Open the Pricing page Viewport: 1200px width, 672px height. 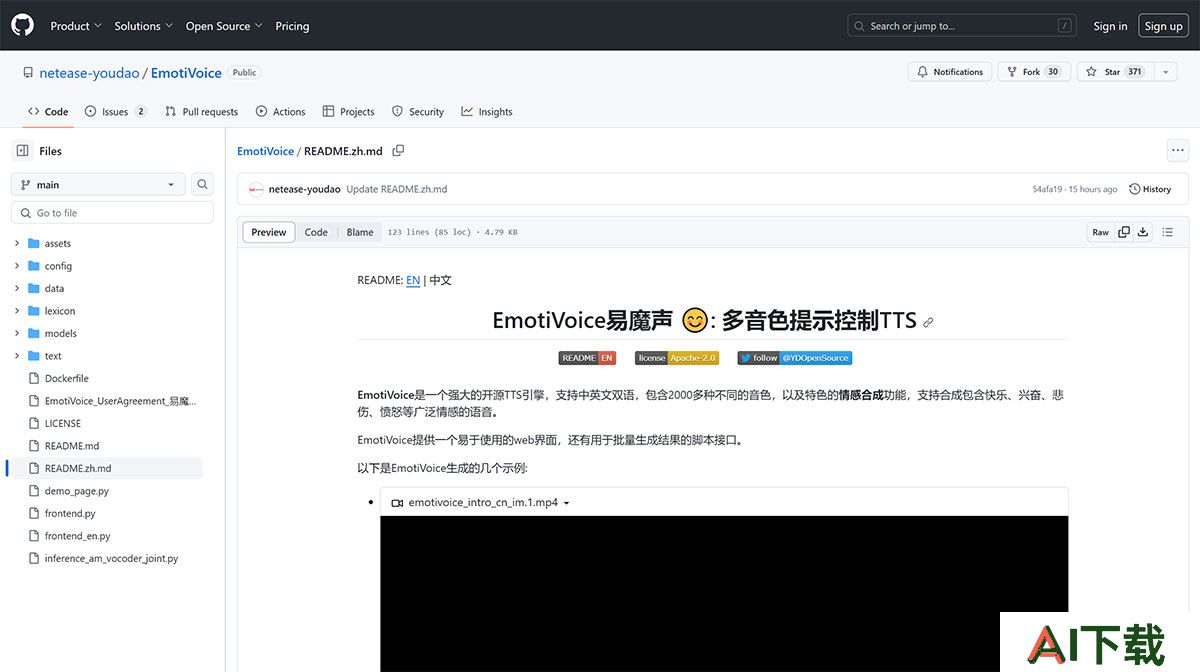[292, 26]
